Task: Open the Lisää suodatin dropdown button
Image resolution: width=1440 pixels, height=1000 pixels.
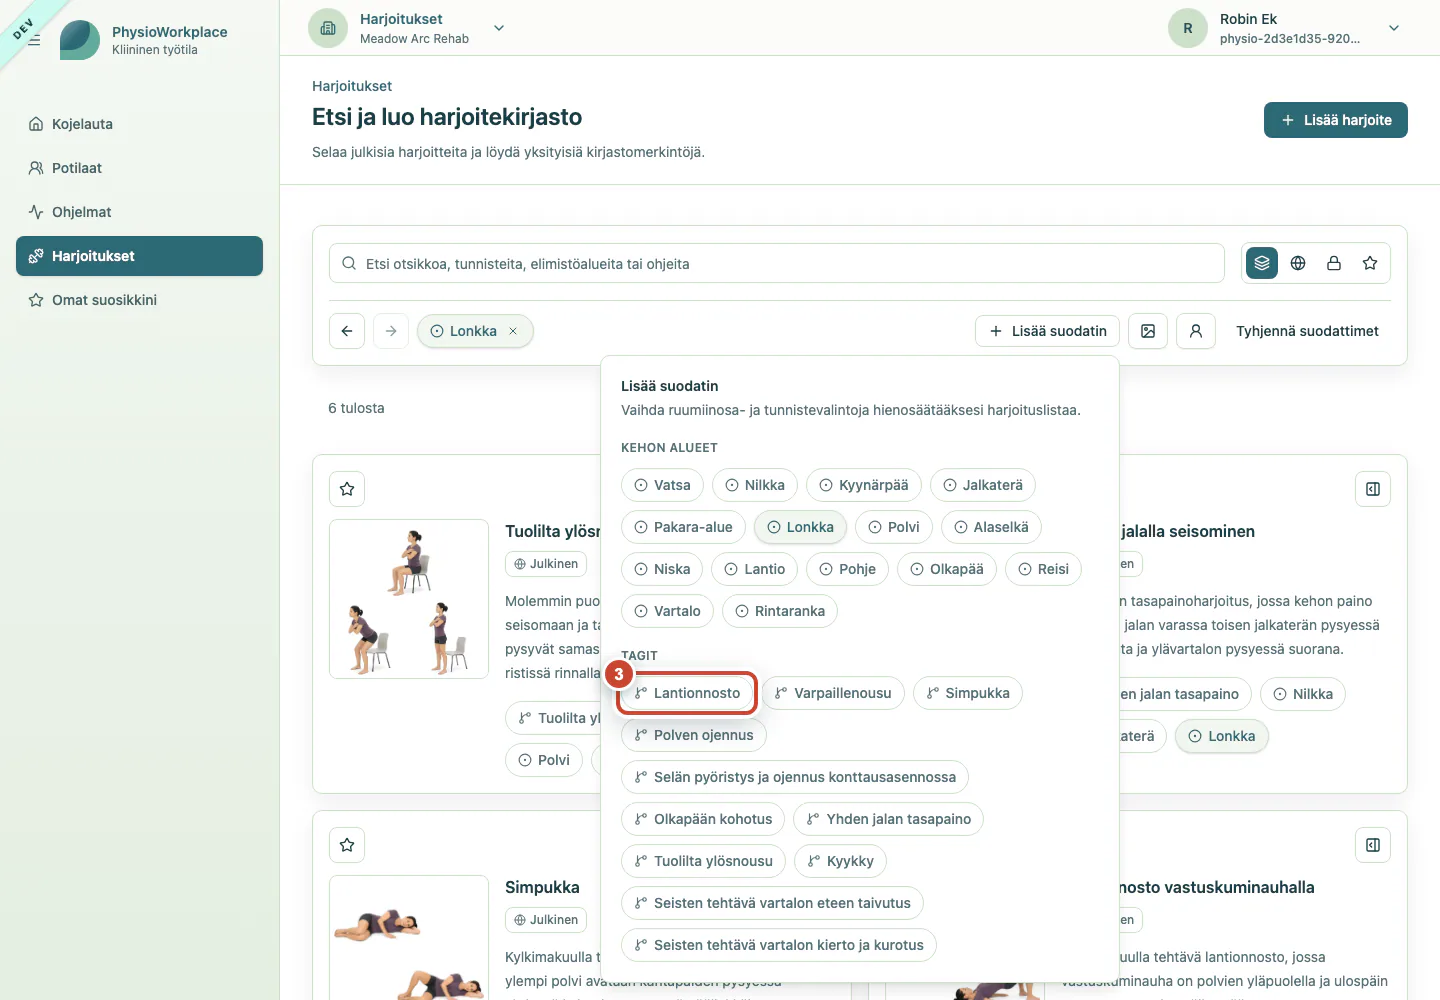Action: 1048,331
